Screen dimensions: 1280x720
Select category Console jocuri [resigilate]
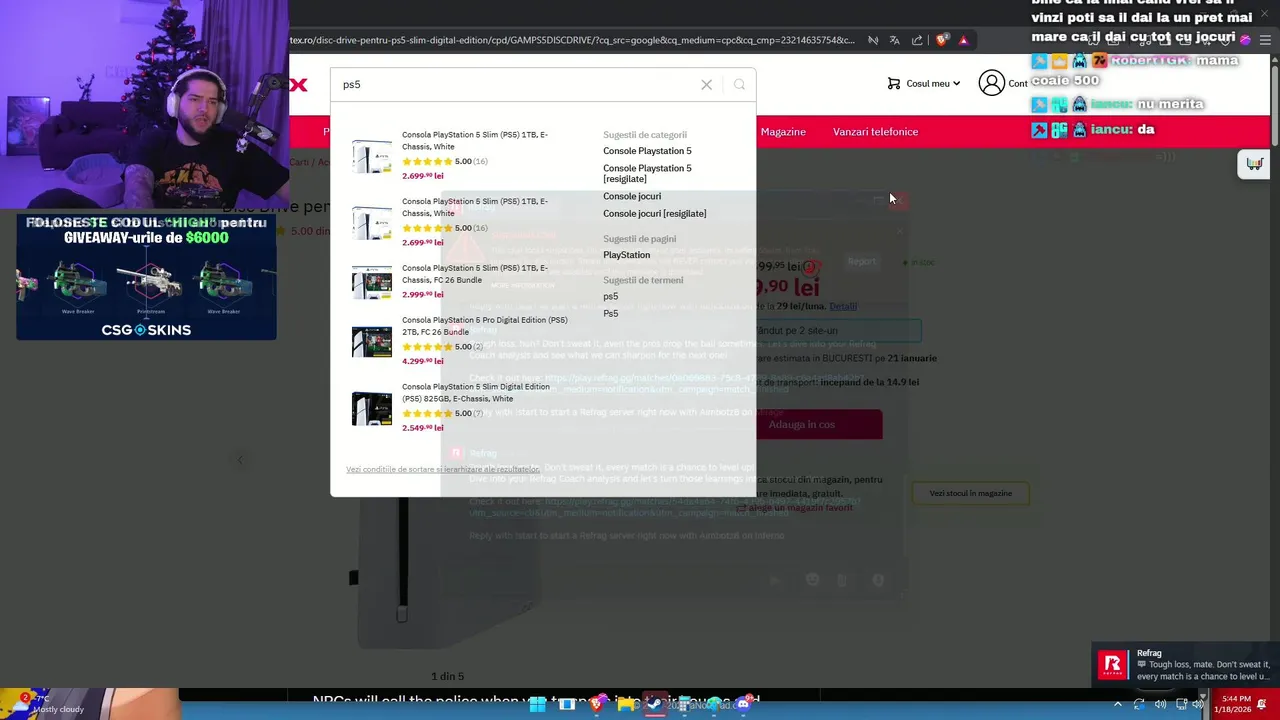click(x=654, y=214)
